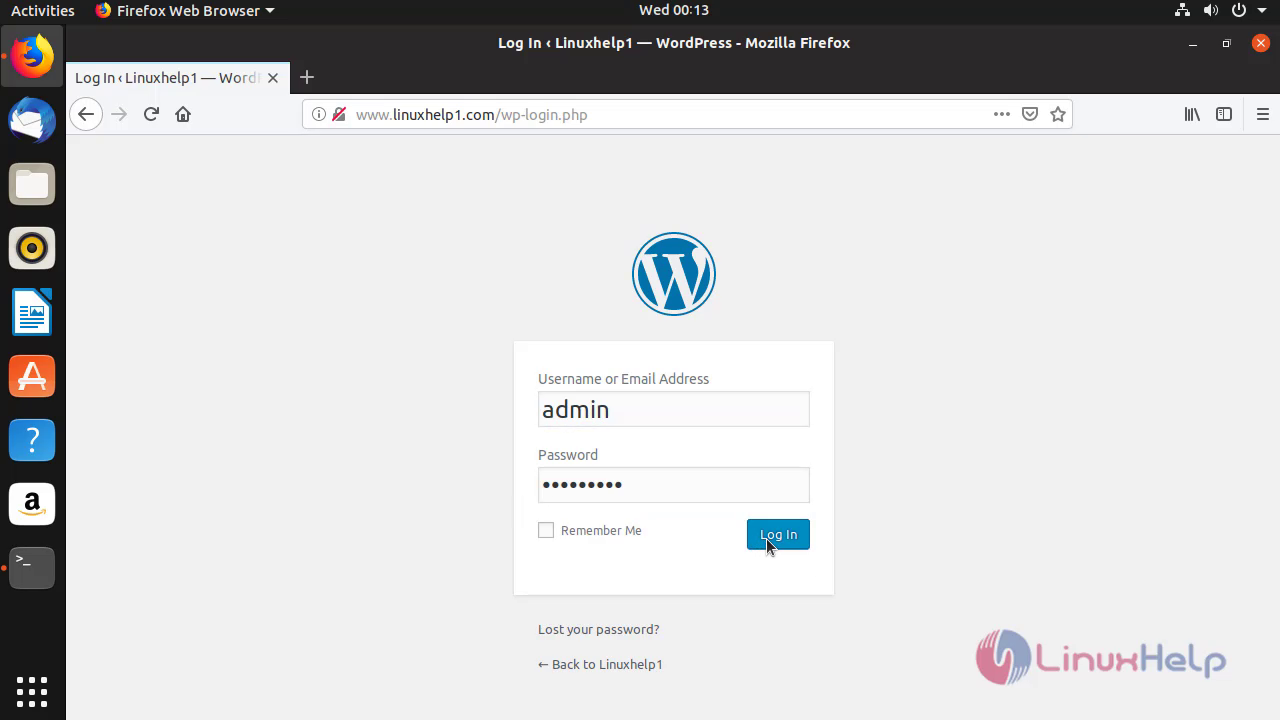1280x720 pixels.
Task: Minimize the Firefox window
Action: pos(1193,43)
